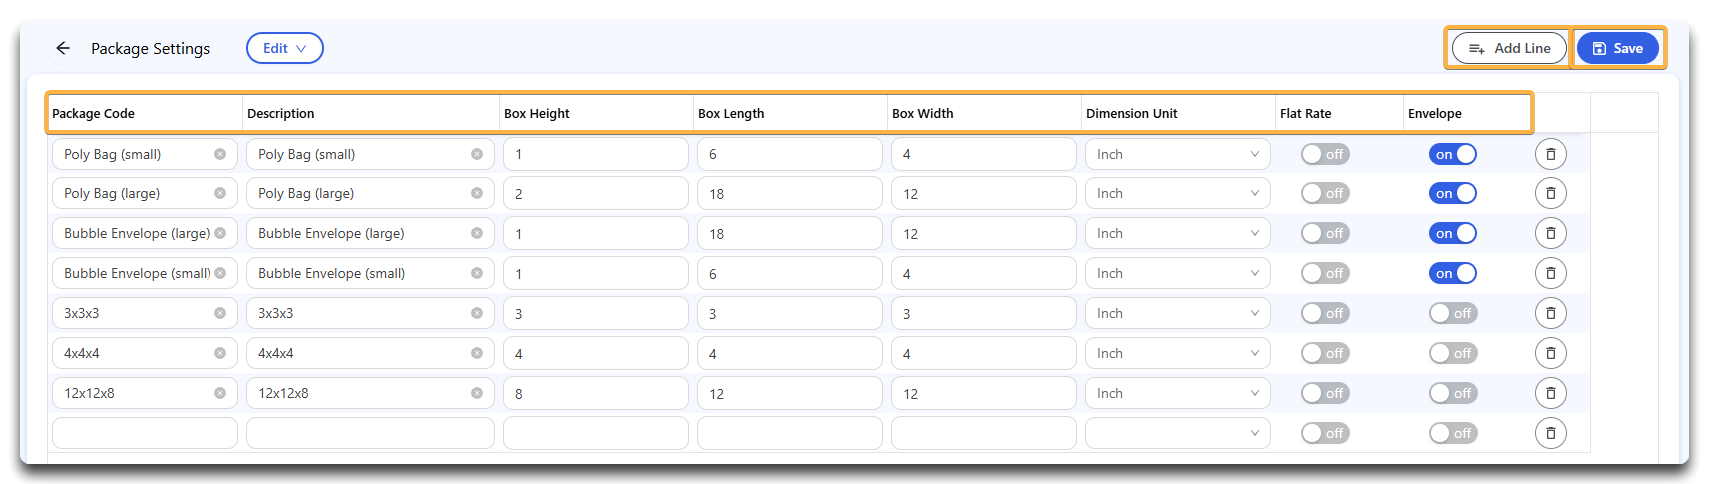Open Dimension Unit dropdown for Poly Bag (large)
This screenshot has width=1709, height=484.
[1178, 193]
